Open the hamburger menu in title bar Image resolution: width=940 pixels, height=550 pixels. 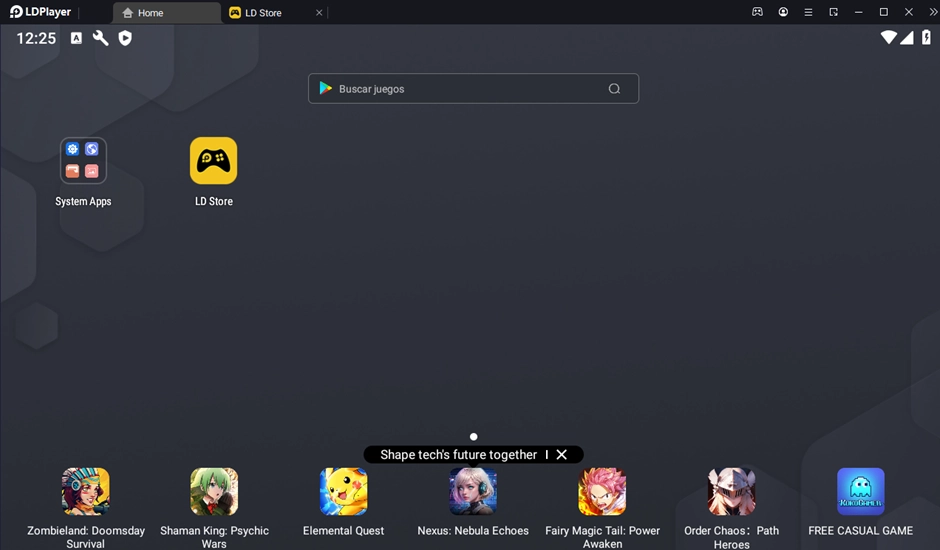pos(808,12)
